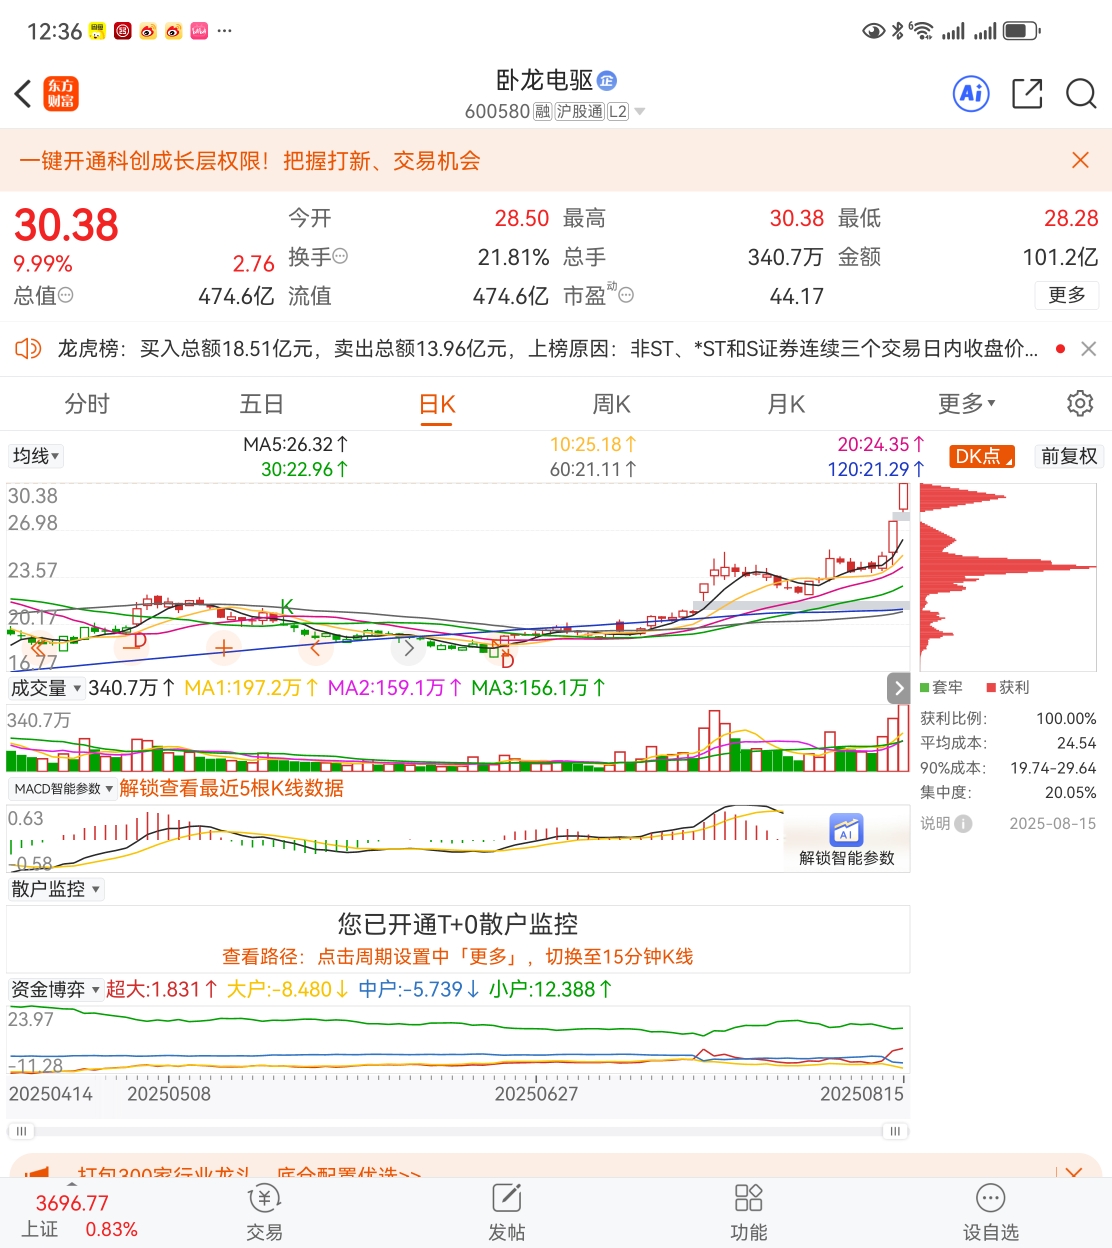Tap the Wi-Fi status bar icon
This screenshot has width=1112, height=1248.
click(x=922, y=31)
